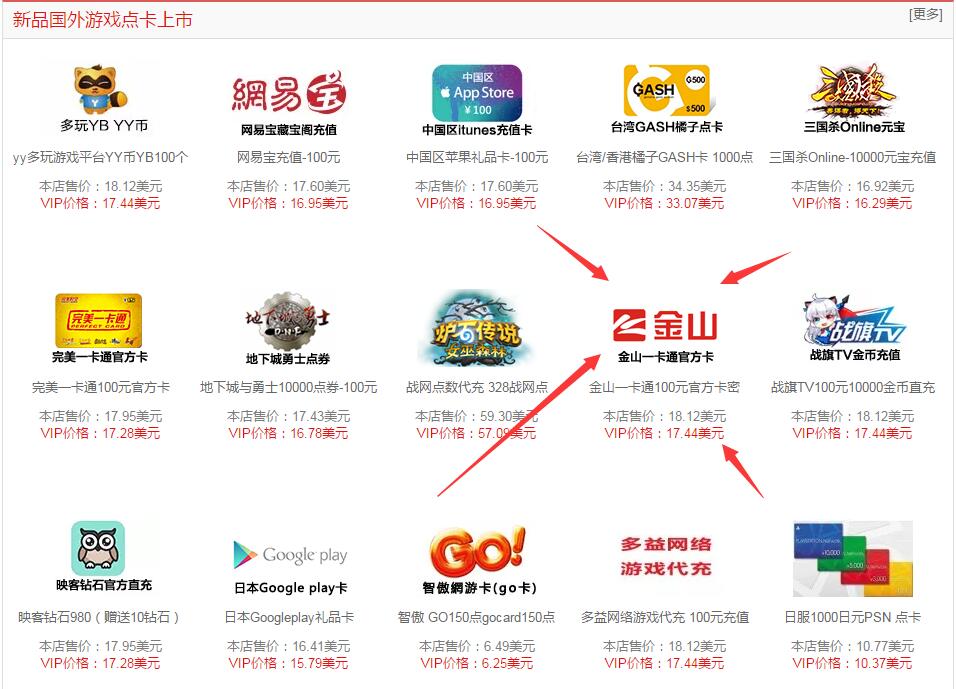The width and height of the screenshot is (956, 689).
Task: Open 地下城与勇士10000点券-100元 link
Action: pos(288,387)
